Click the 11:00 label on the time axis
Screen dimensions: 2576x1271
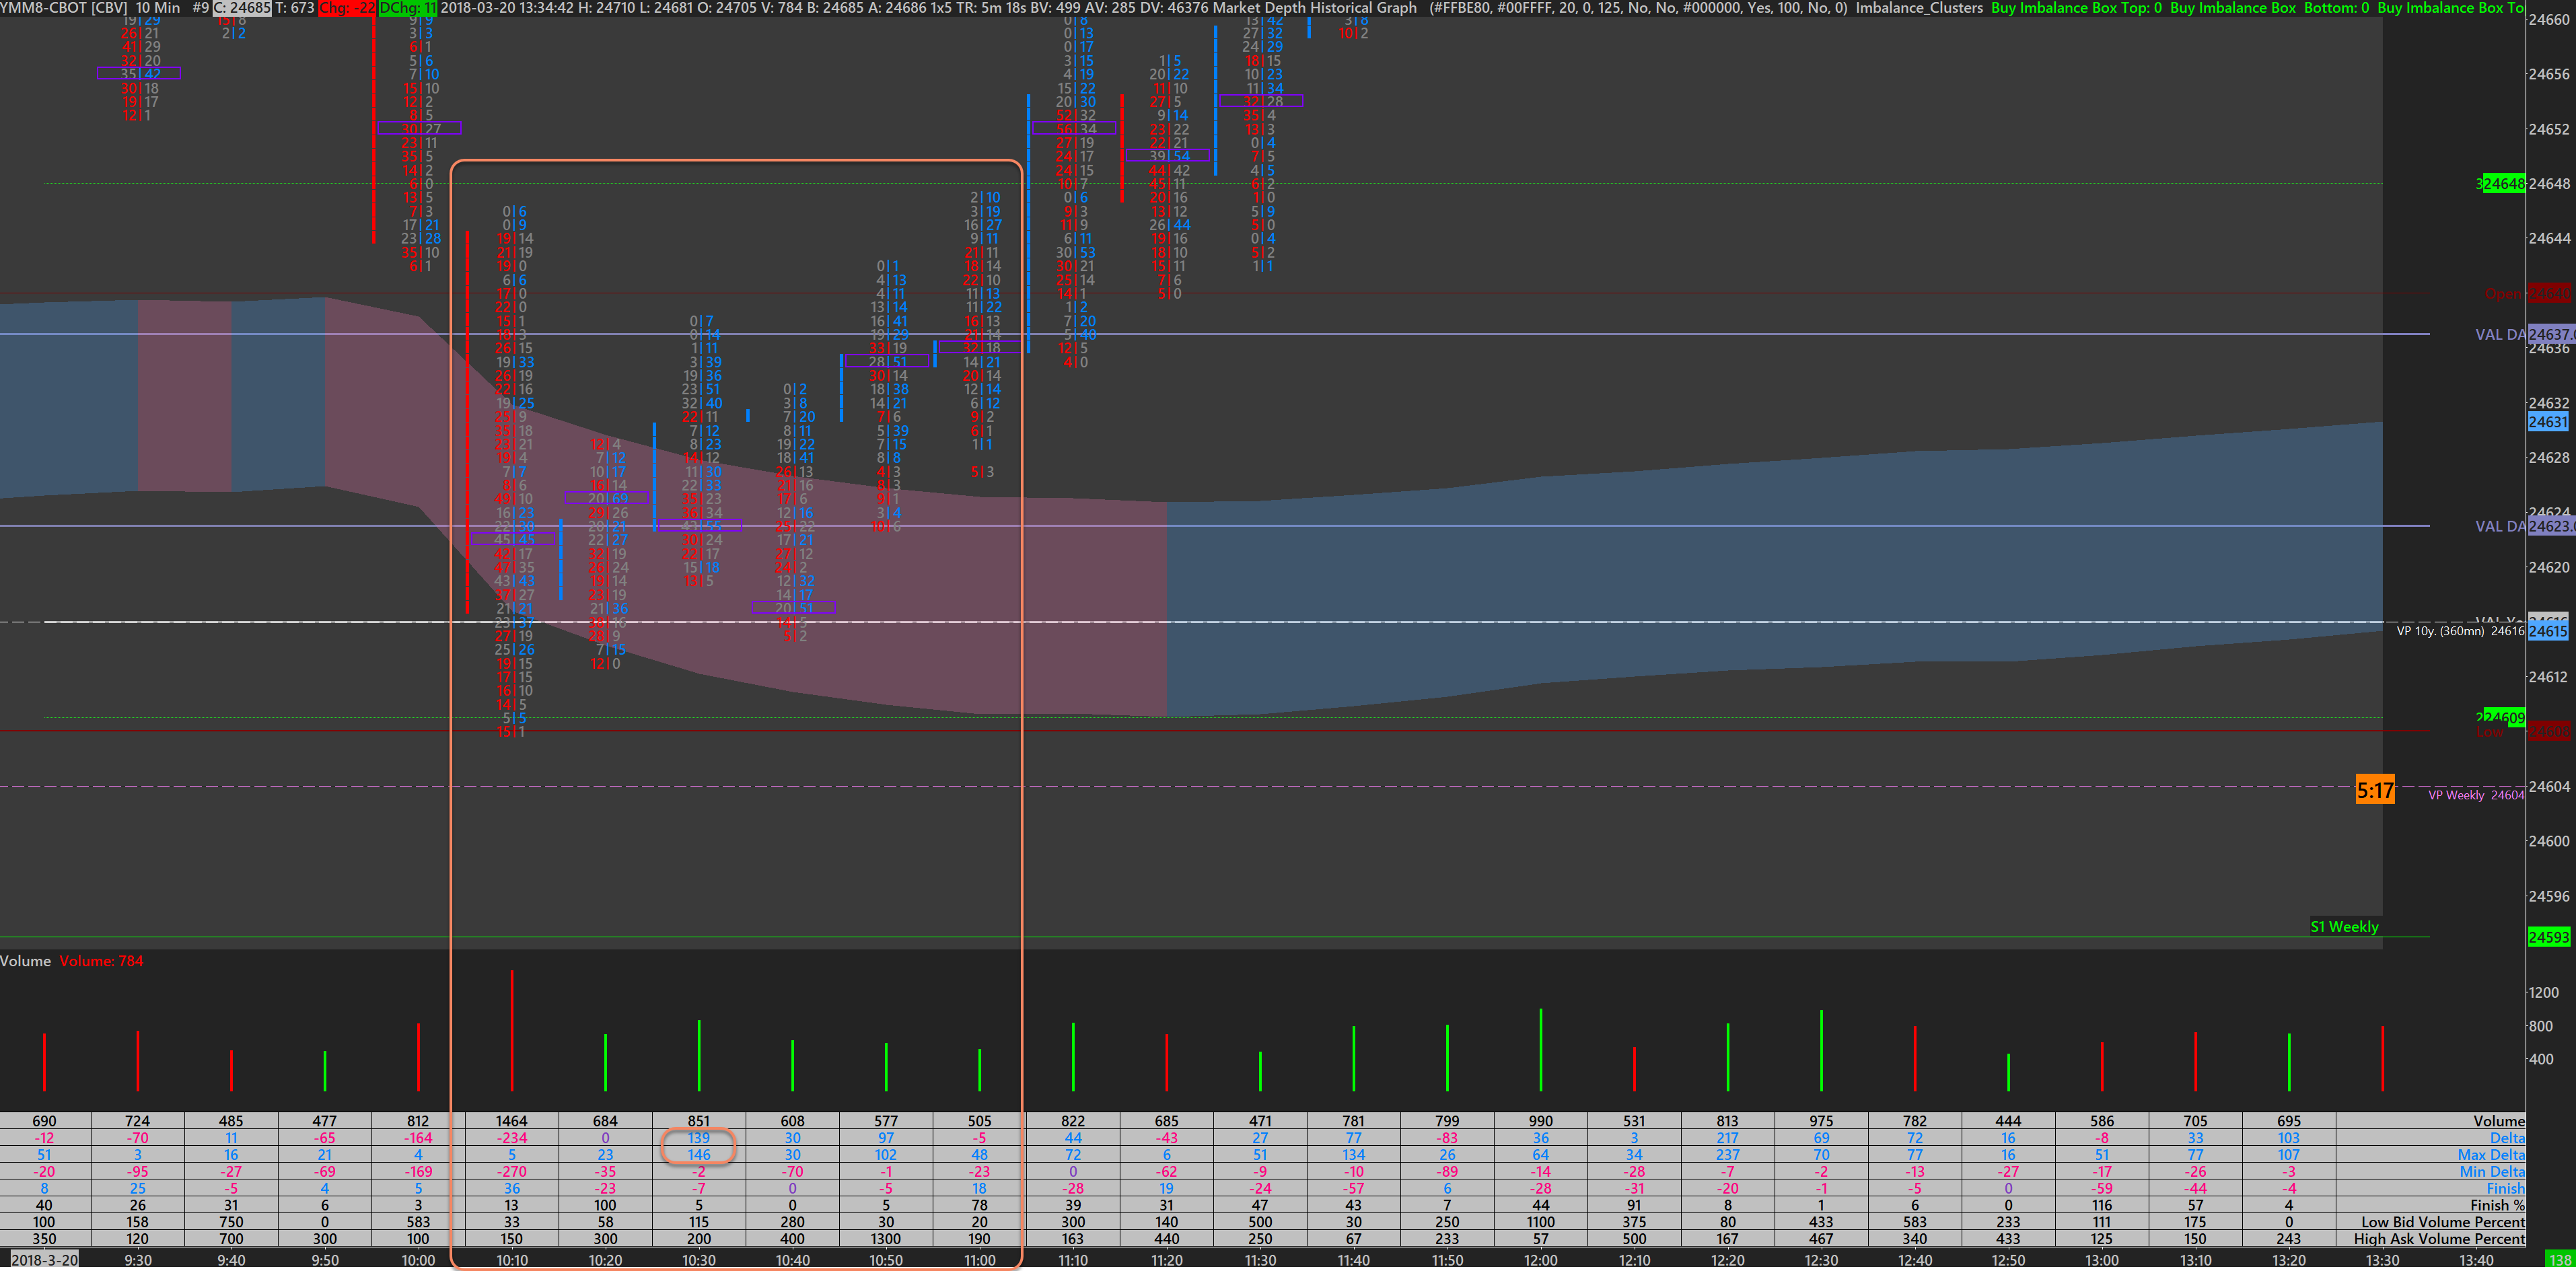(979, 1260)
